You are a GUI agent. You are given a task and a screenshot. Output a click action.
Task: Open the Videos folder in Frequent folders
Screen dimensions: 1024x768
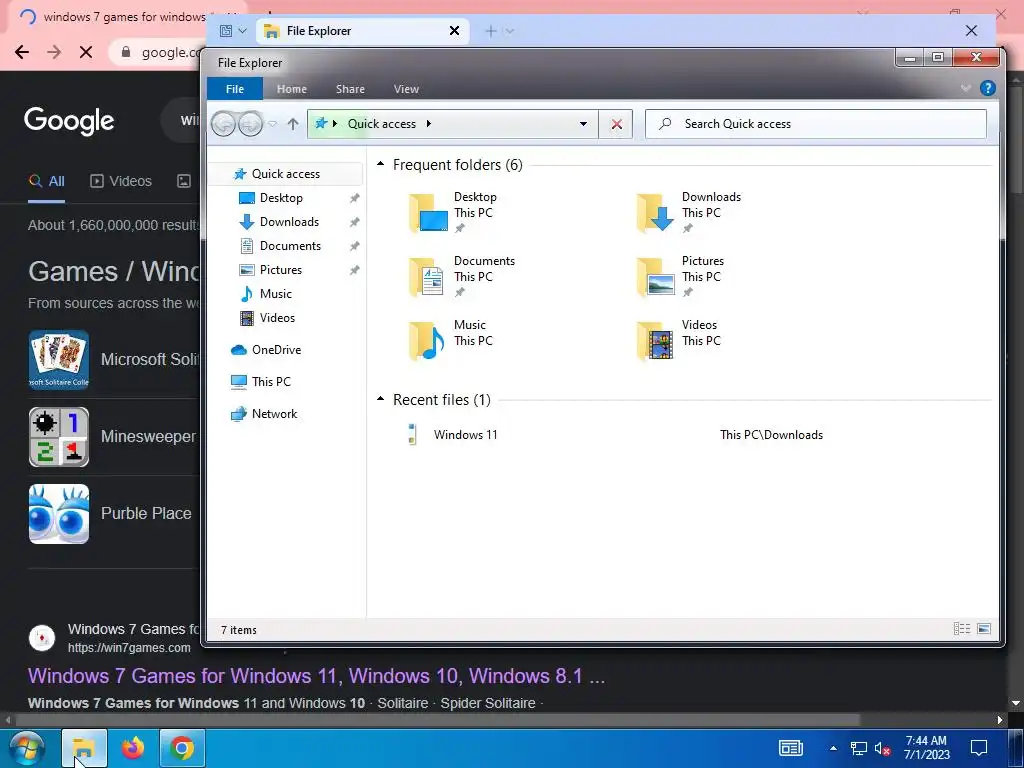click(679, 340)
